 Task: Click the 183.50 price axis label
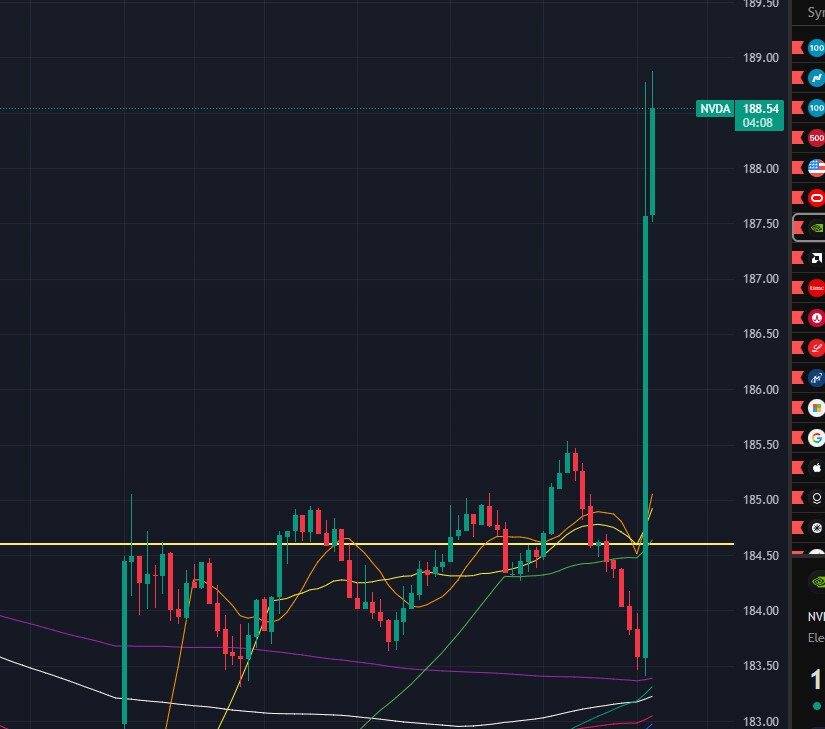[x=760, y=666]
